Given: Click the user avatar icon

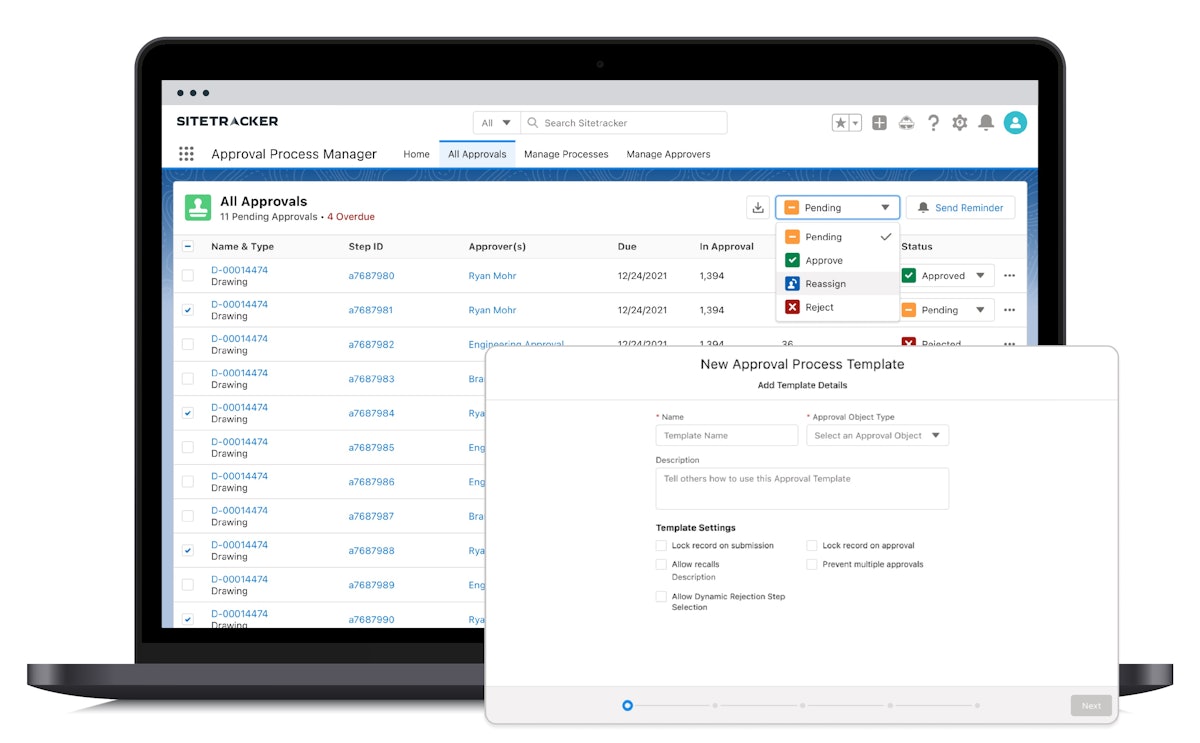Looking at the screenshot, I should (1016, 122).
